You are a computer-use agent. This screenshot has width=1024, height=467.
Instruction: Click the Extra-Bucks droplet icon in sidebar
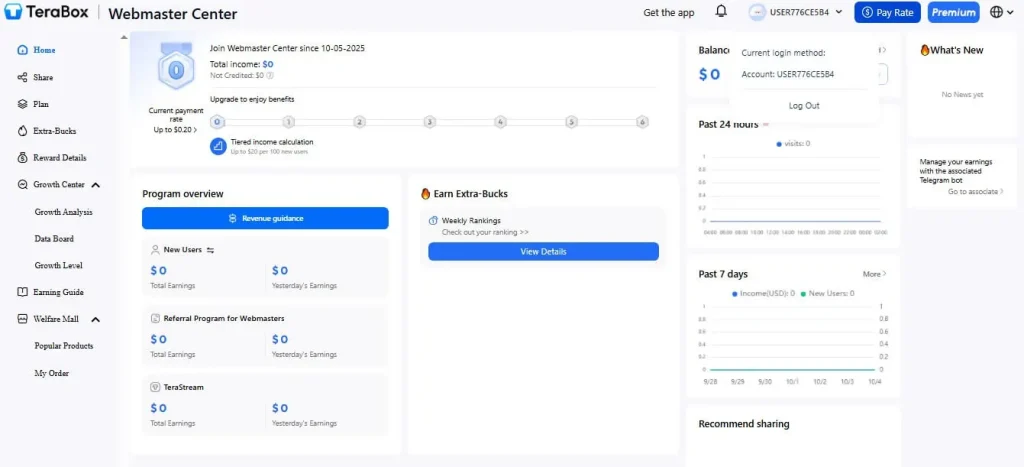22,131
